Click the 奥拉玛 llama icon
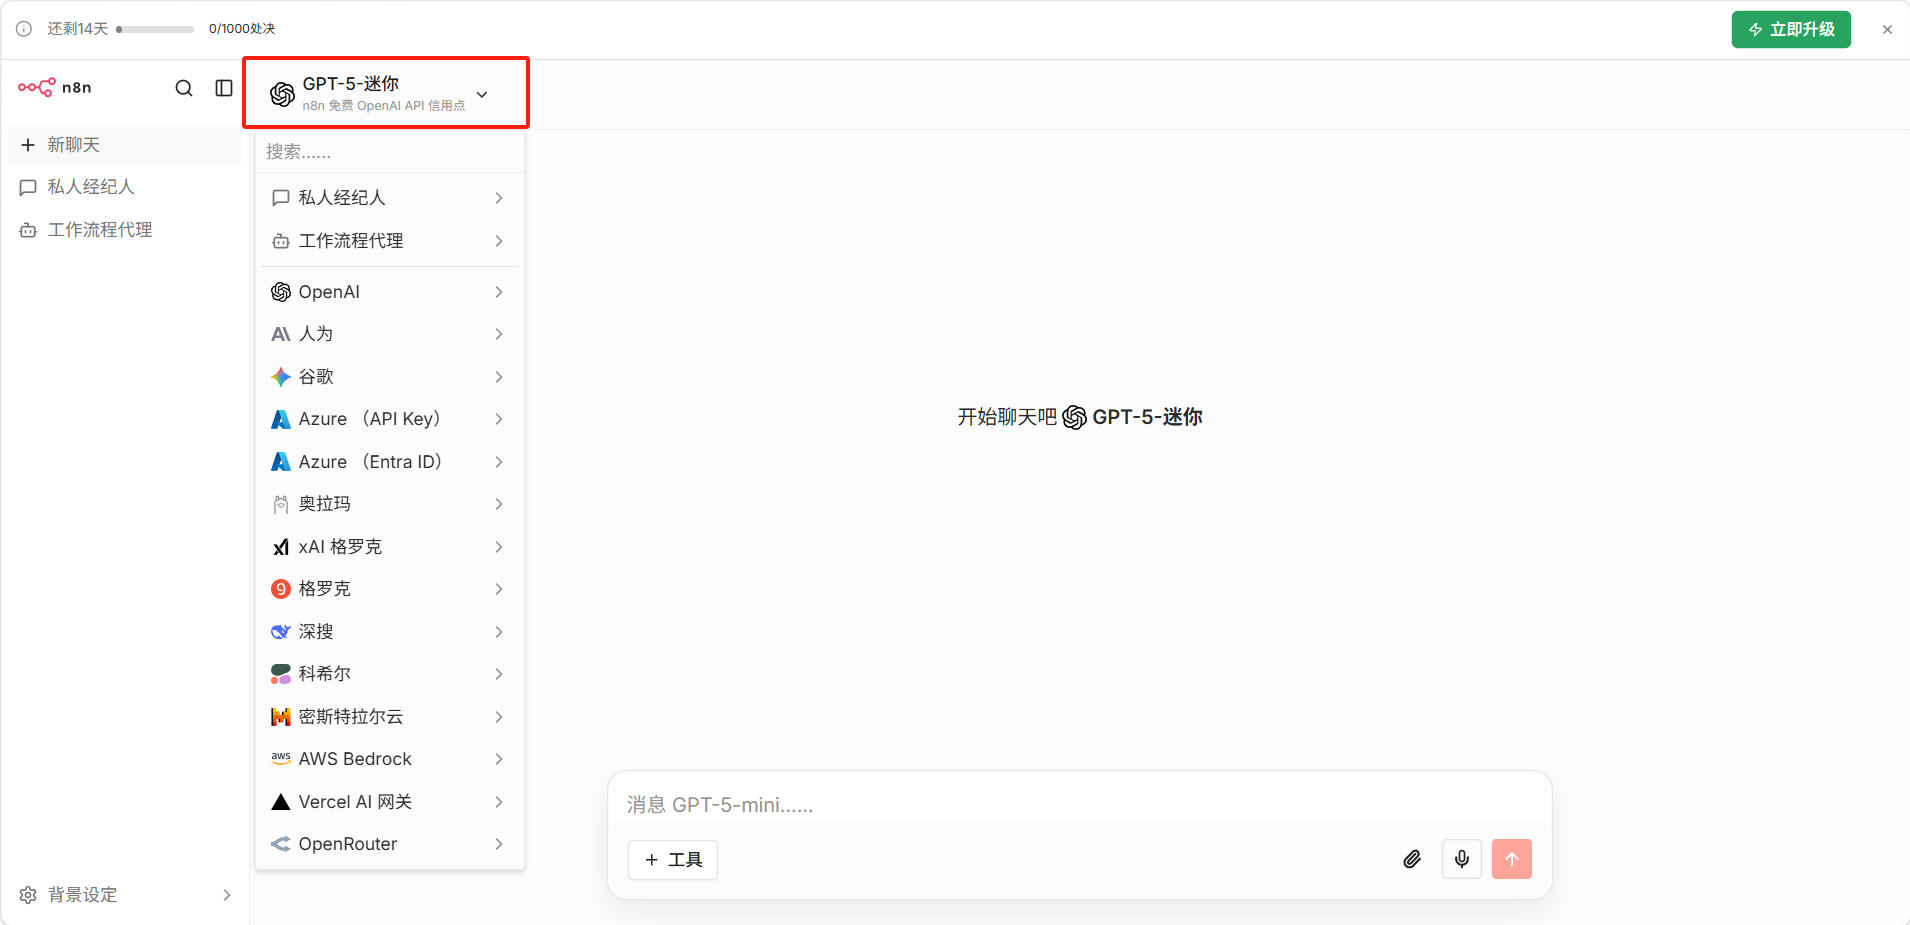 pos(281,504)
